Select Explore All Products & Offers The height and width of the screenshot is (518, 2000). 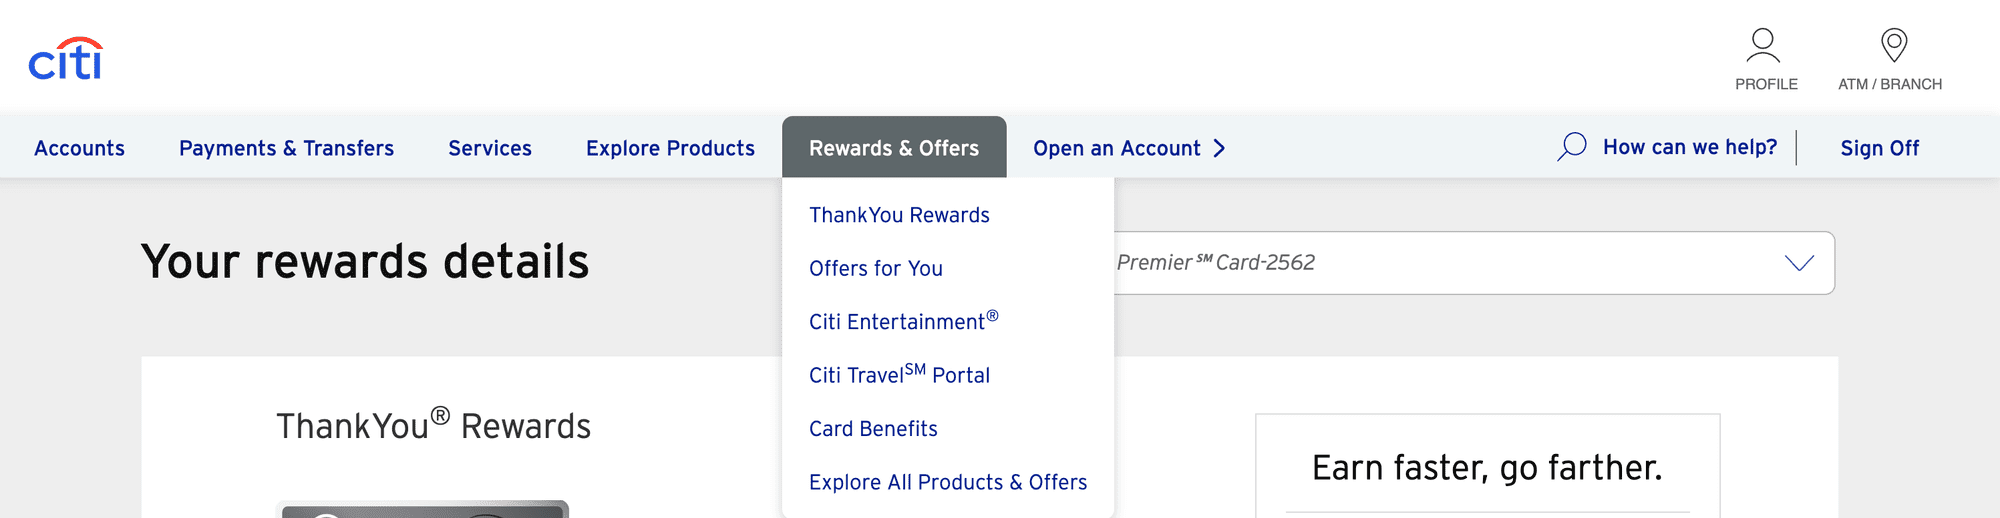[947, 482]
